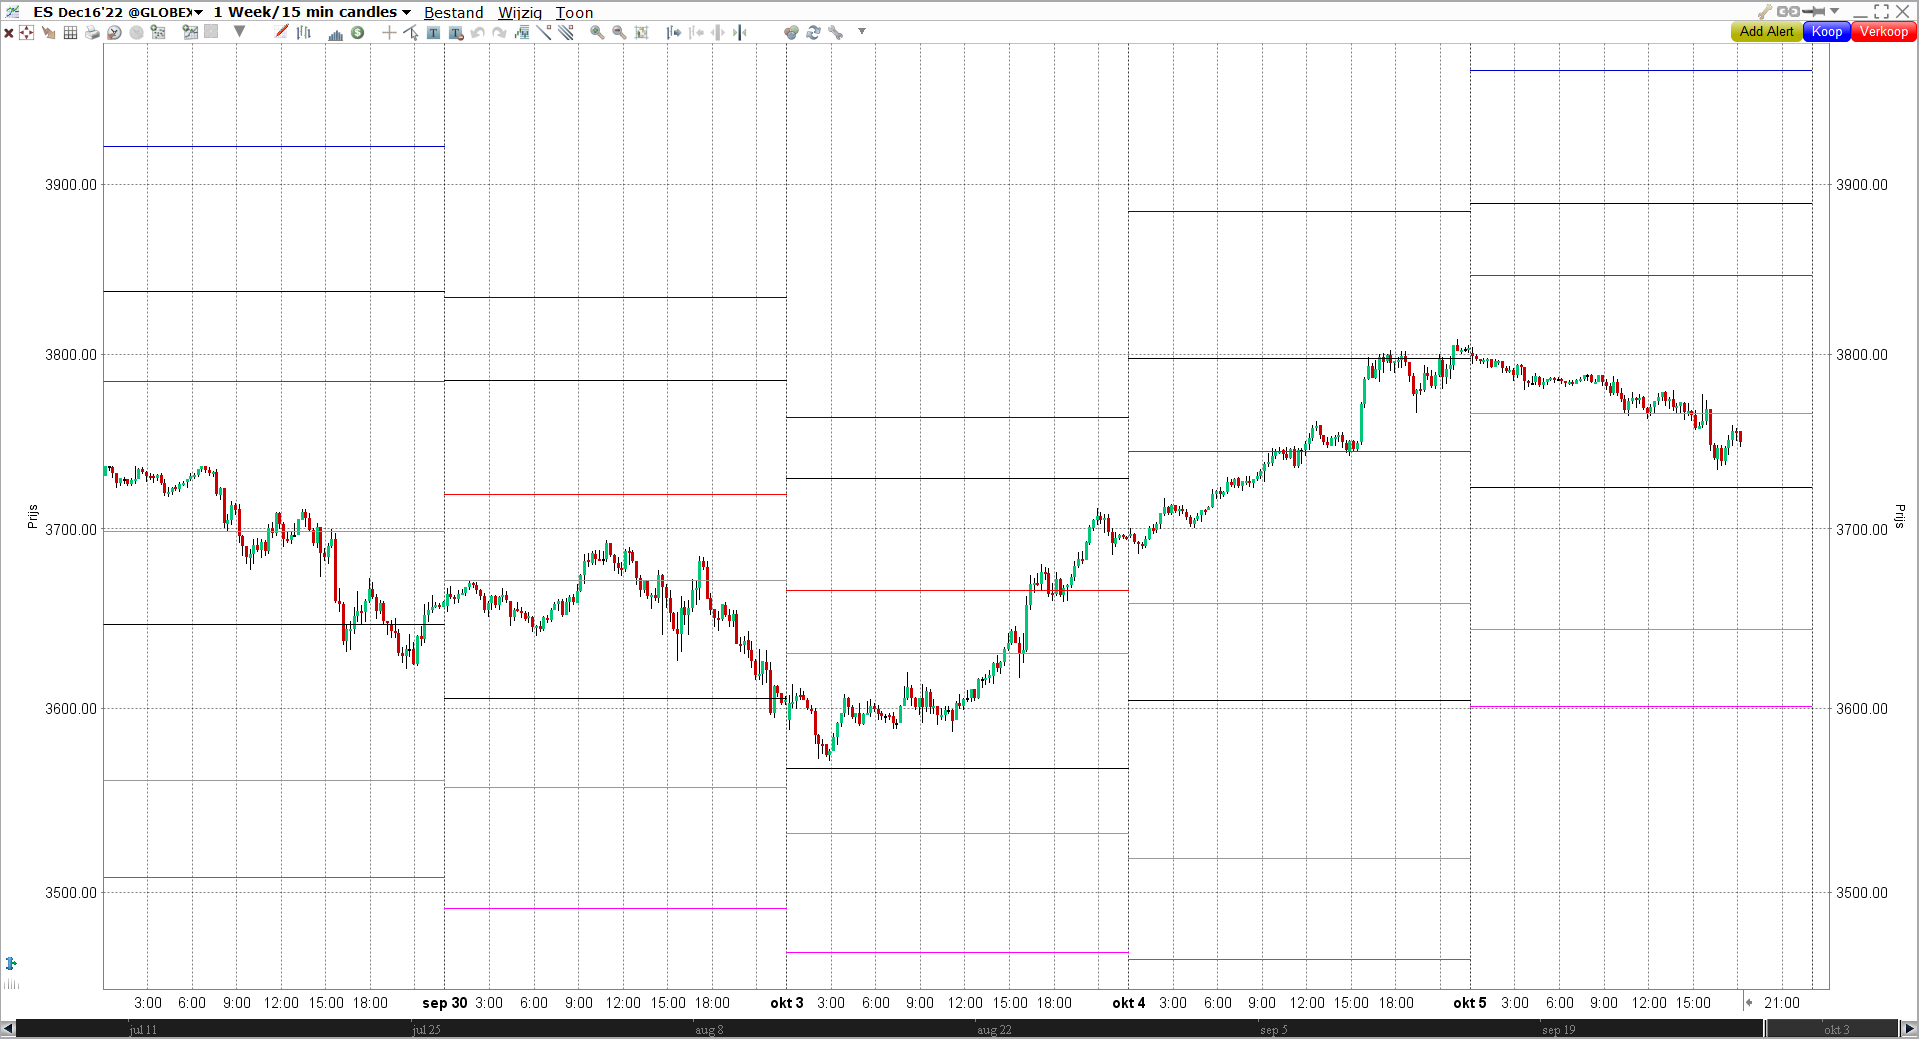Open the add-studies icon with green plus
This screenshot has width=1919, height=1039.
[158, 32]
